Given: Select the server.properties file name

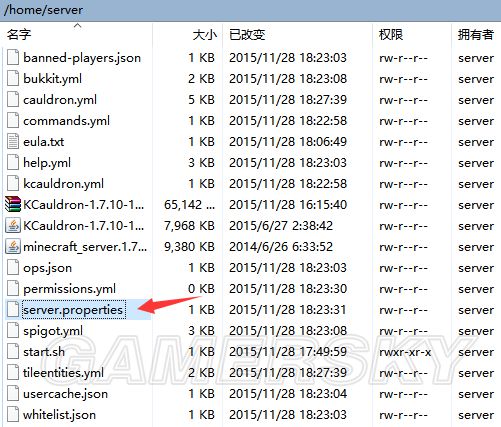Looking at the screenshot, I should tap(74, 310).
